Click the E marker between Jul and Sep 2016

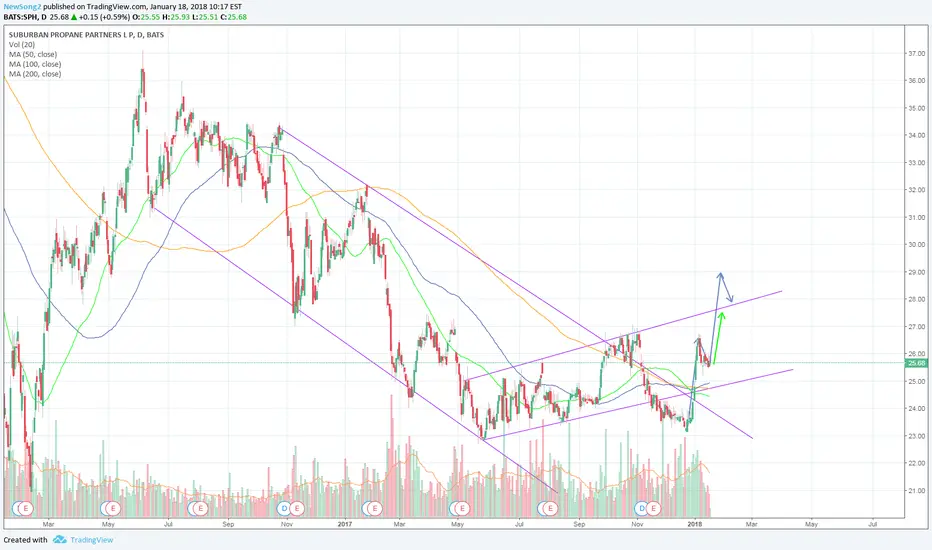pyautogui.click(x=200, y=508)
